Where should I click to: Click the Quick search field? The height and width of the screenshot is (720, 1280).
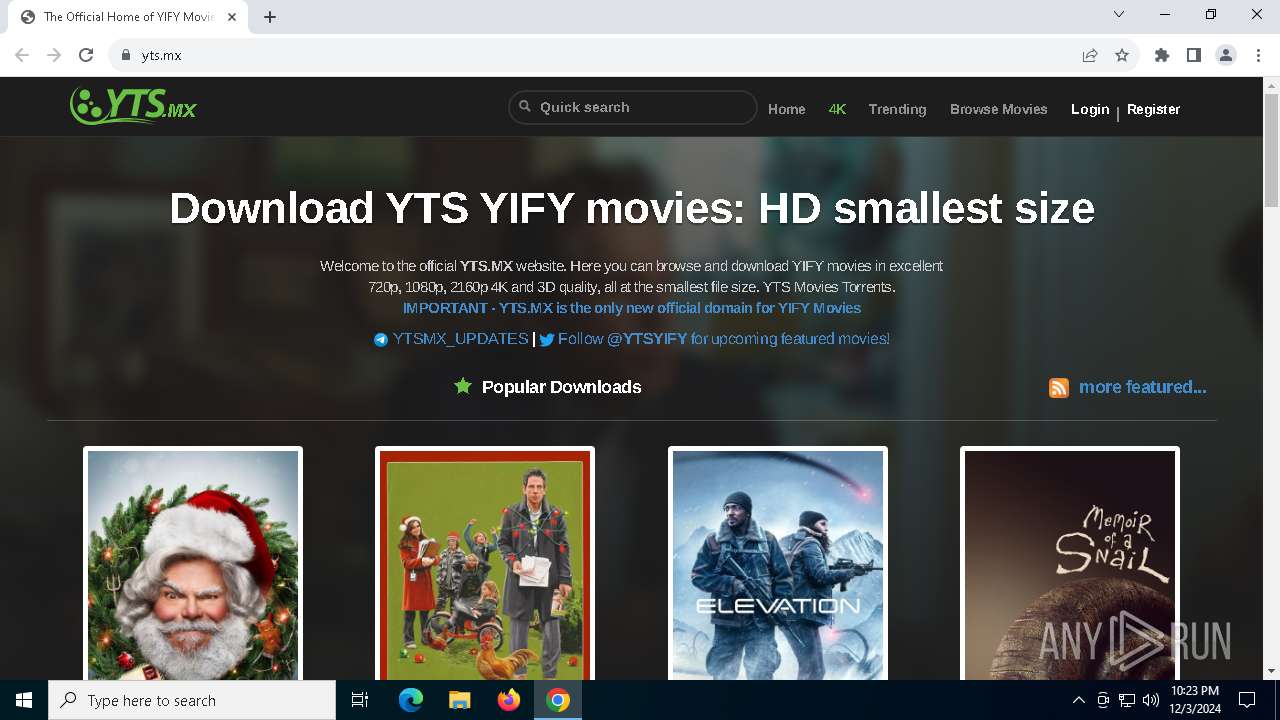pos(633,107)
